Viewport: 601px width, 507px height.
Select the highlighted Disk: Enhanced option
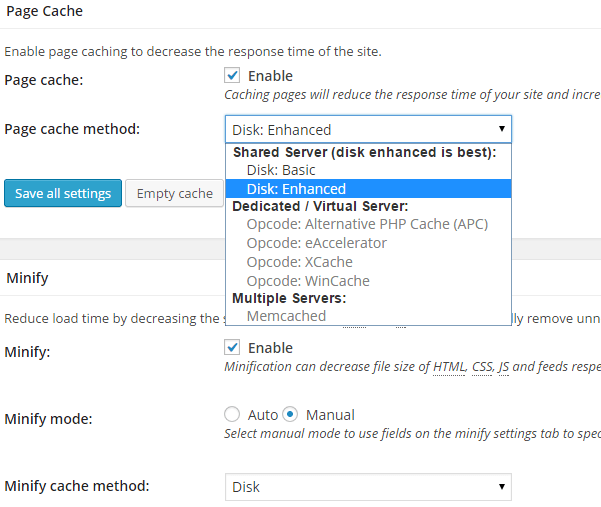296,189
